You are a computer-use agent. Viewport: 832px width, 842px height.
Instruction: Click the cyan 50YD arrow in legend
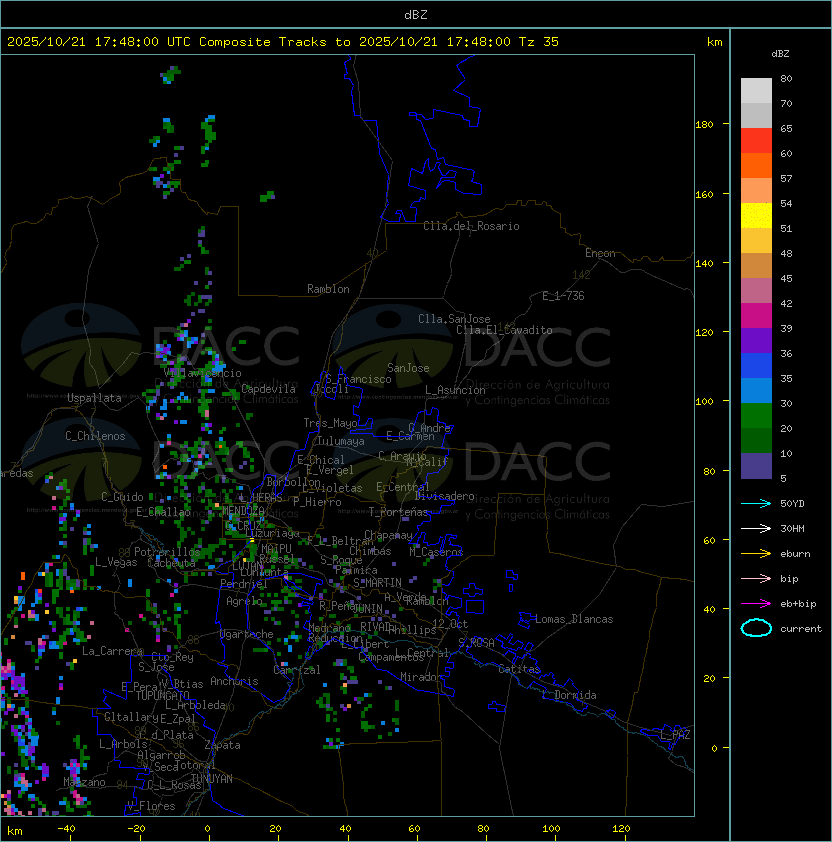pyautogui.click(x=756, y=503)
